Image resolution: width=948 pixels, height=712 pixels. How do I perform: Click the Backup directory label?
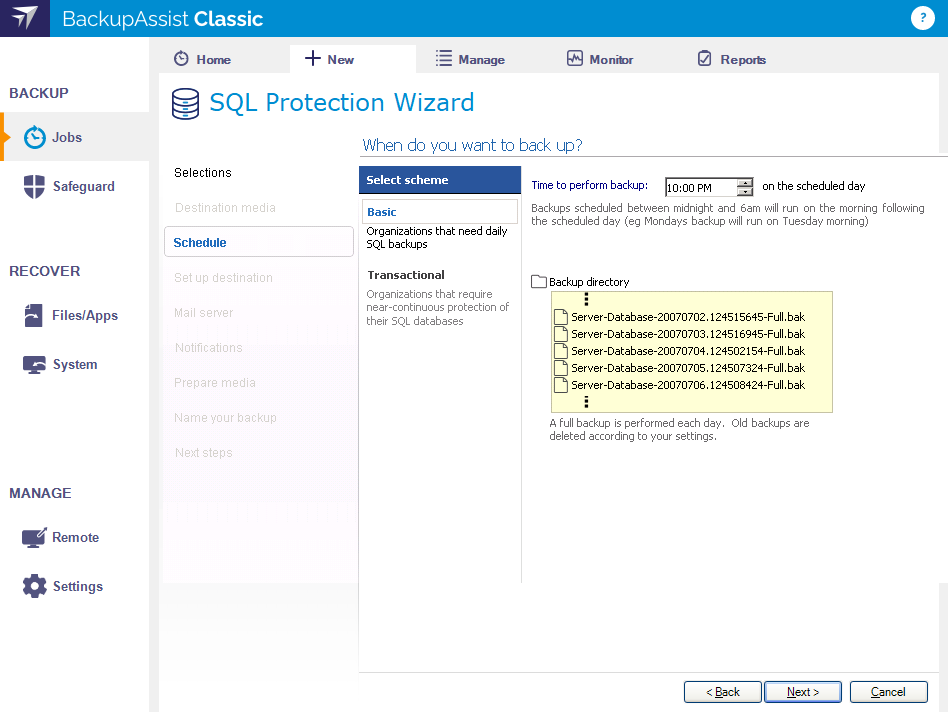coord(589,282)
